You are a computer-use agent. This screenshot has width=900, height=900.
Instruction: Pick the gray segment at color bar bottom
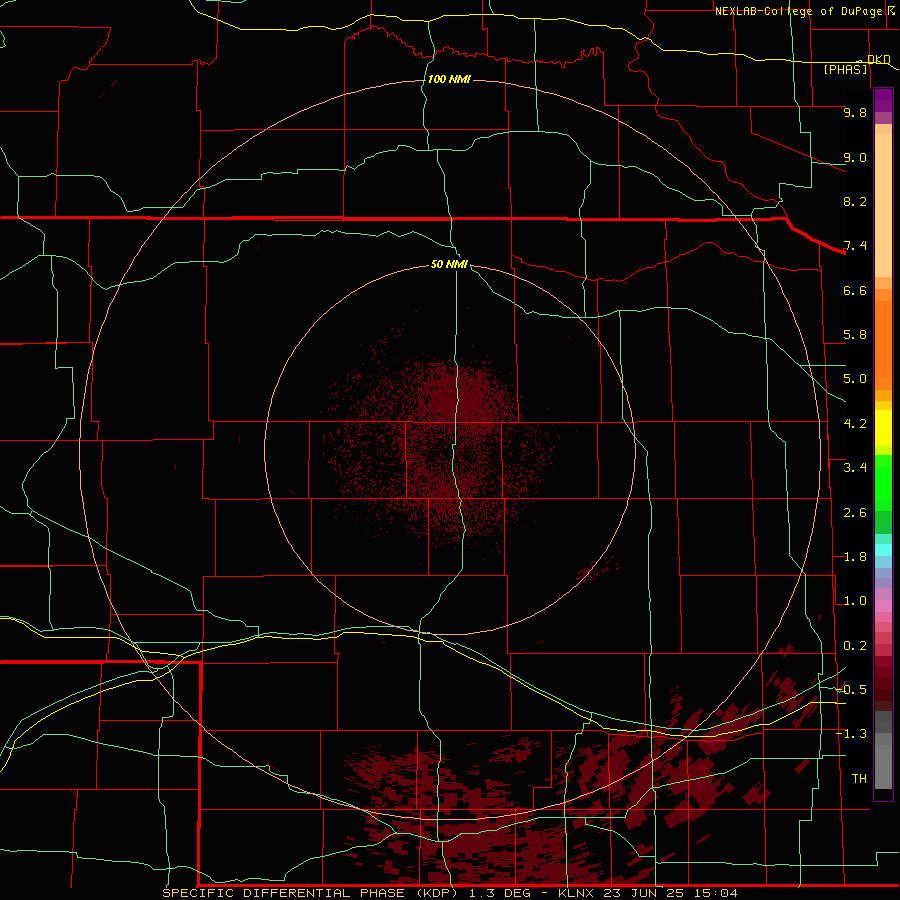click(883, 766)
